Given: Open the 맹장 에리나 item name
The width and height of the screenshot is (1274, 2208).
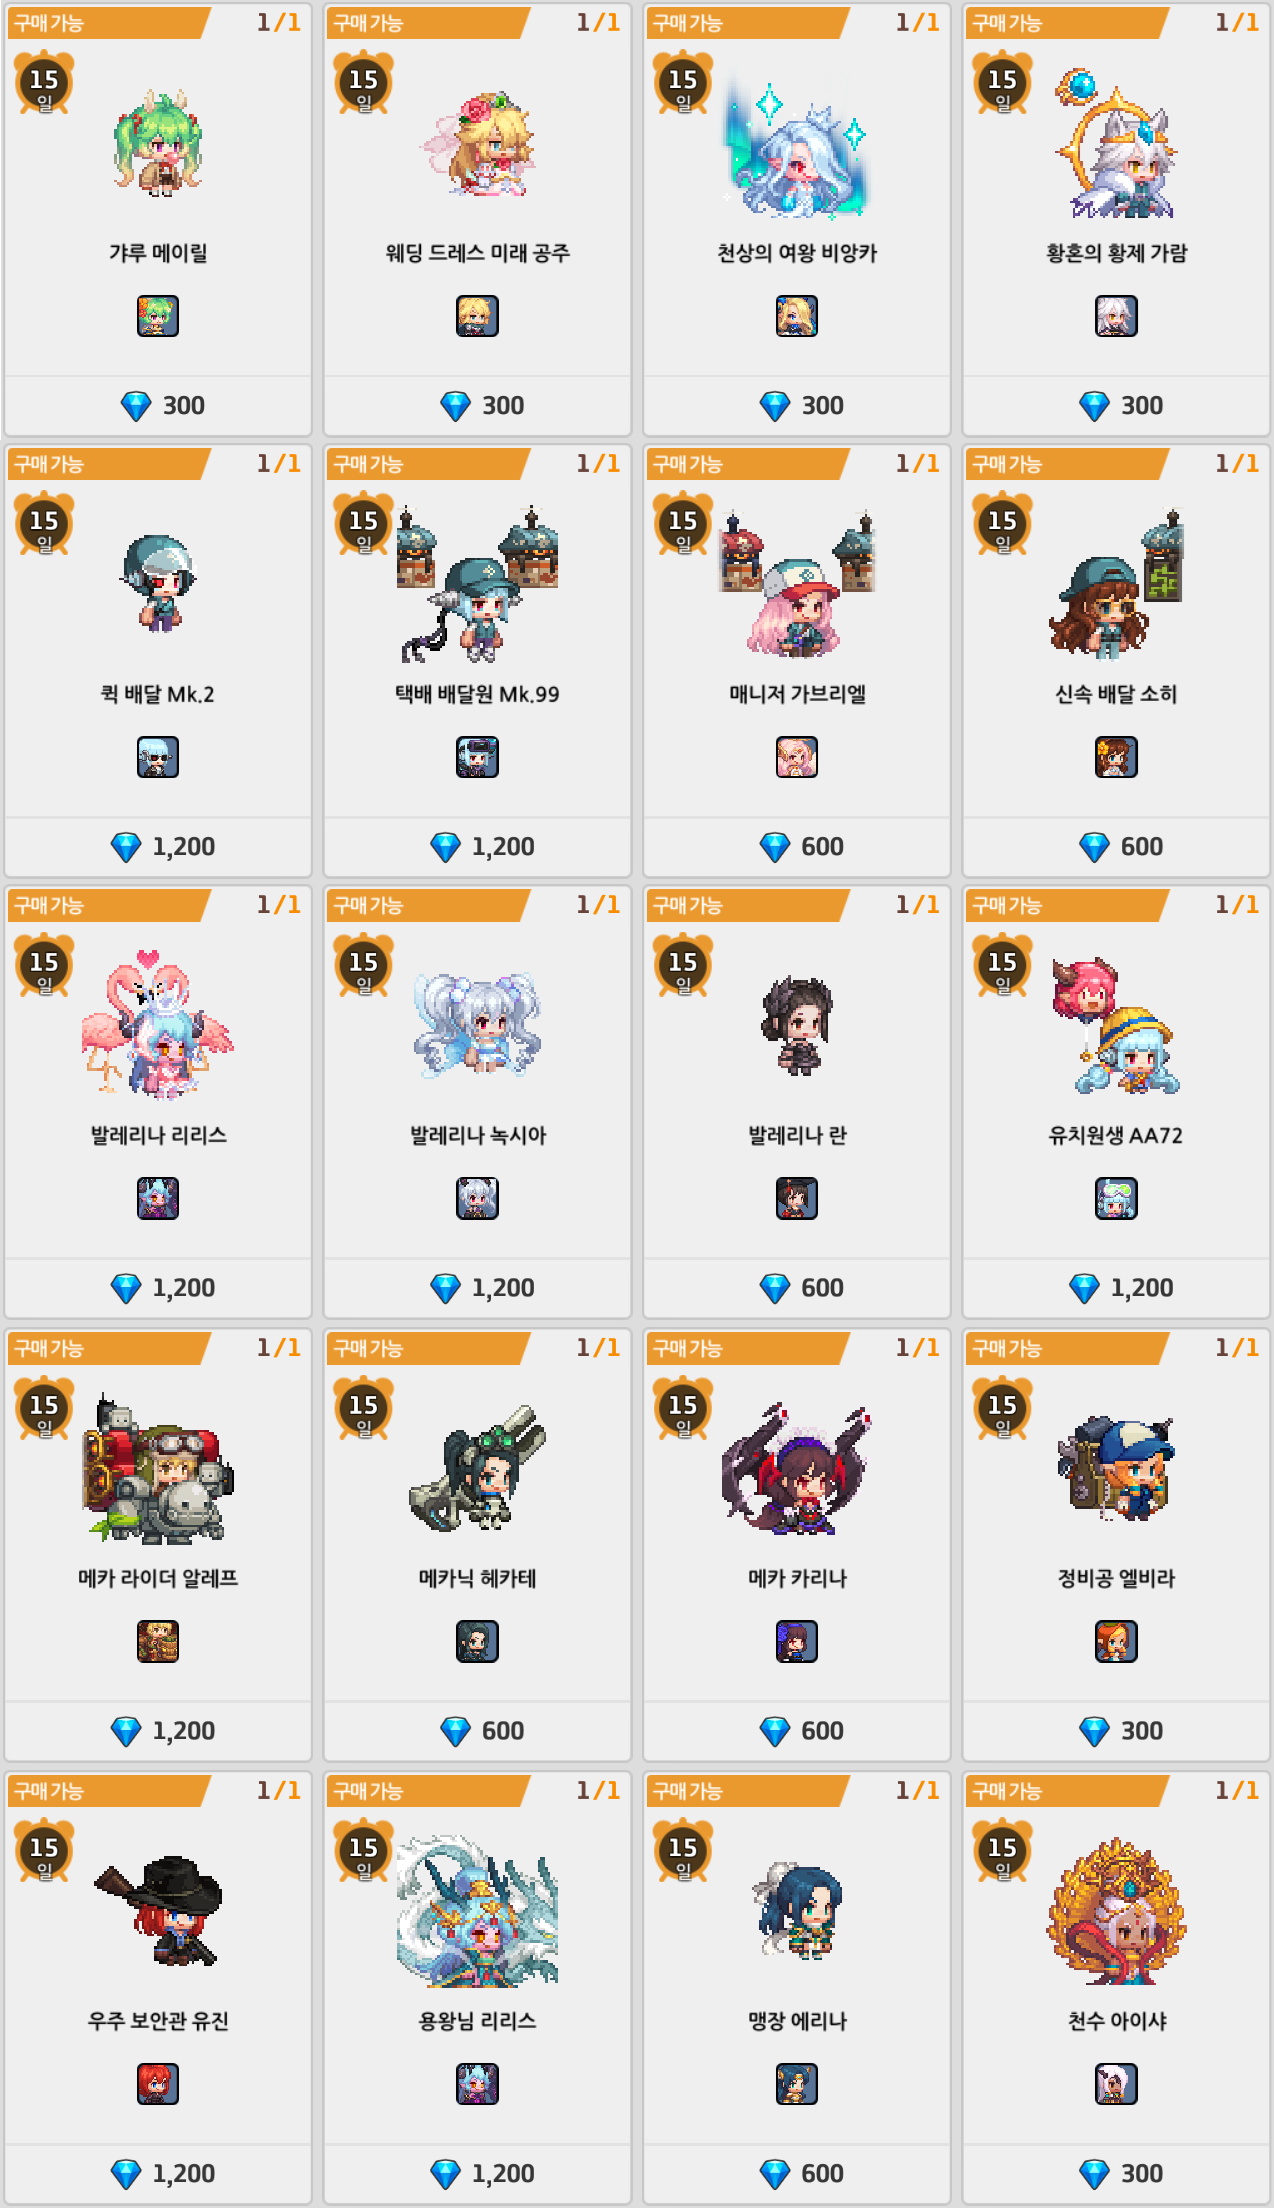Looking at the screenshot, I should pyautogui.click(x=797, y=2021).
